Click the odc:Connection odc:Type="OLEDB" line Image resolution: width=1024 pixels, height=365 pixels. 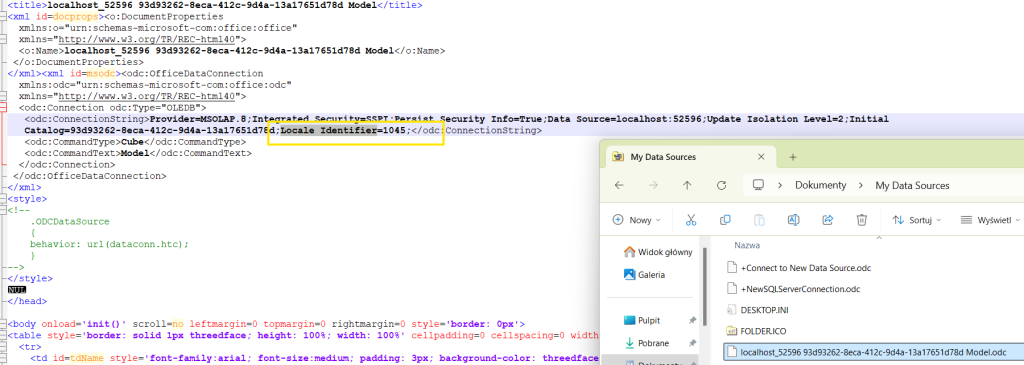tap(112, 108)
